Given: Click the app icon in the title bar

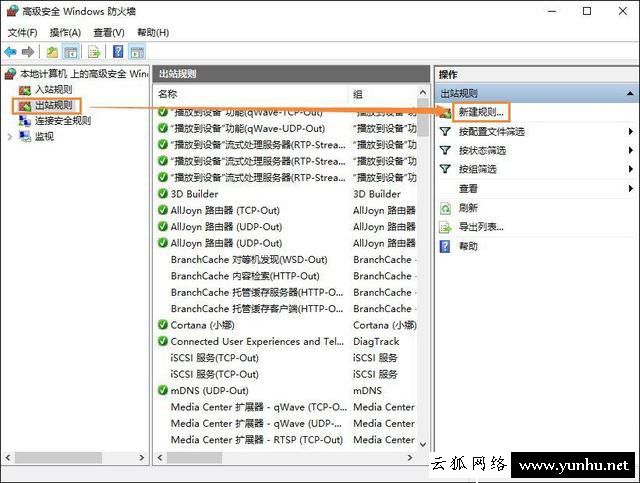Looking at the screenshot, I should click(x=12, y=11).
